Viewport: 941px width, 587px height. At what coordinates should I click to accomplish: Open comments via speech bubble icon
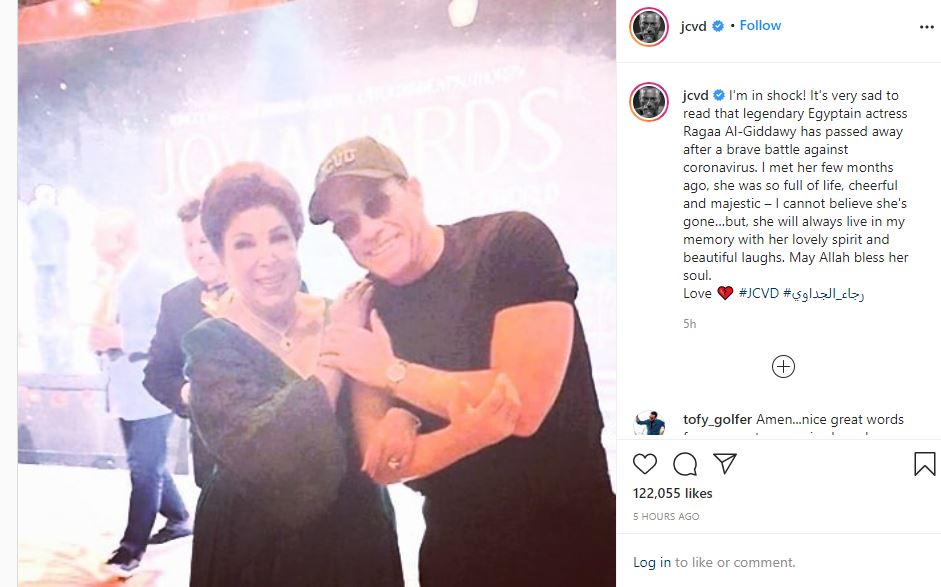685,464
